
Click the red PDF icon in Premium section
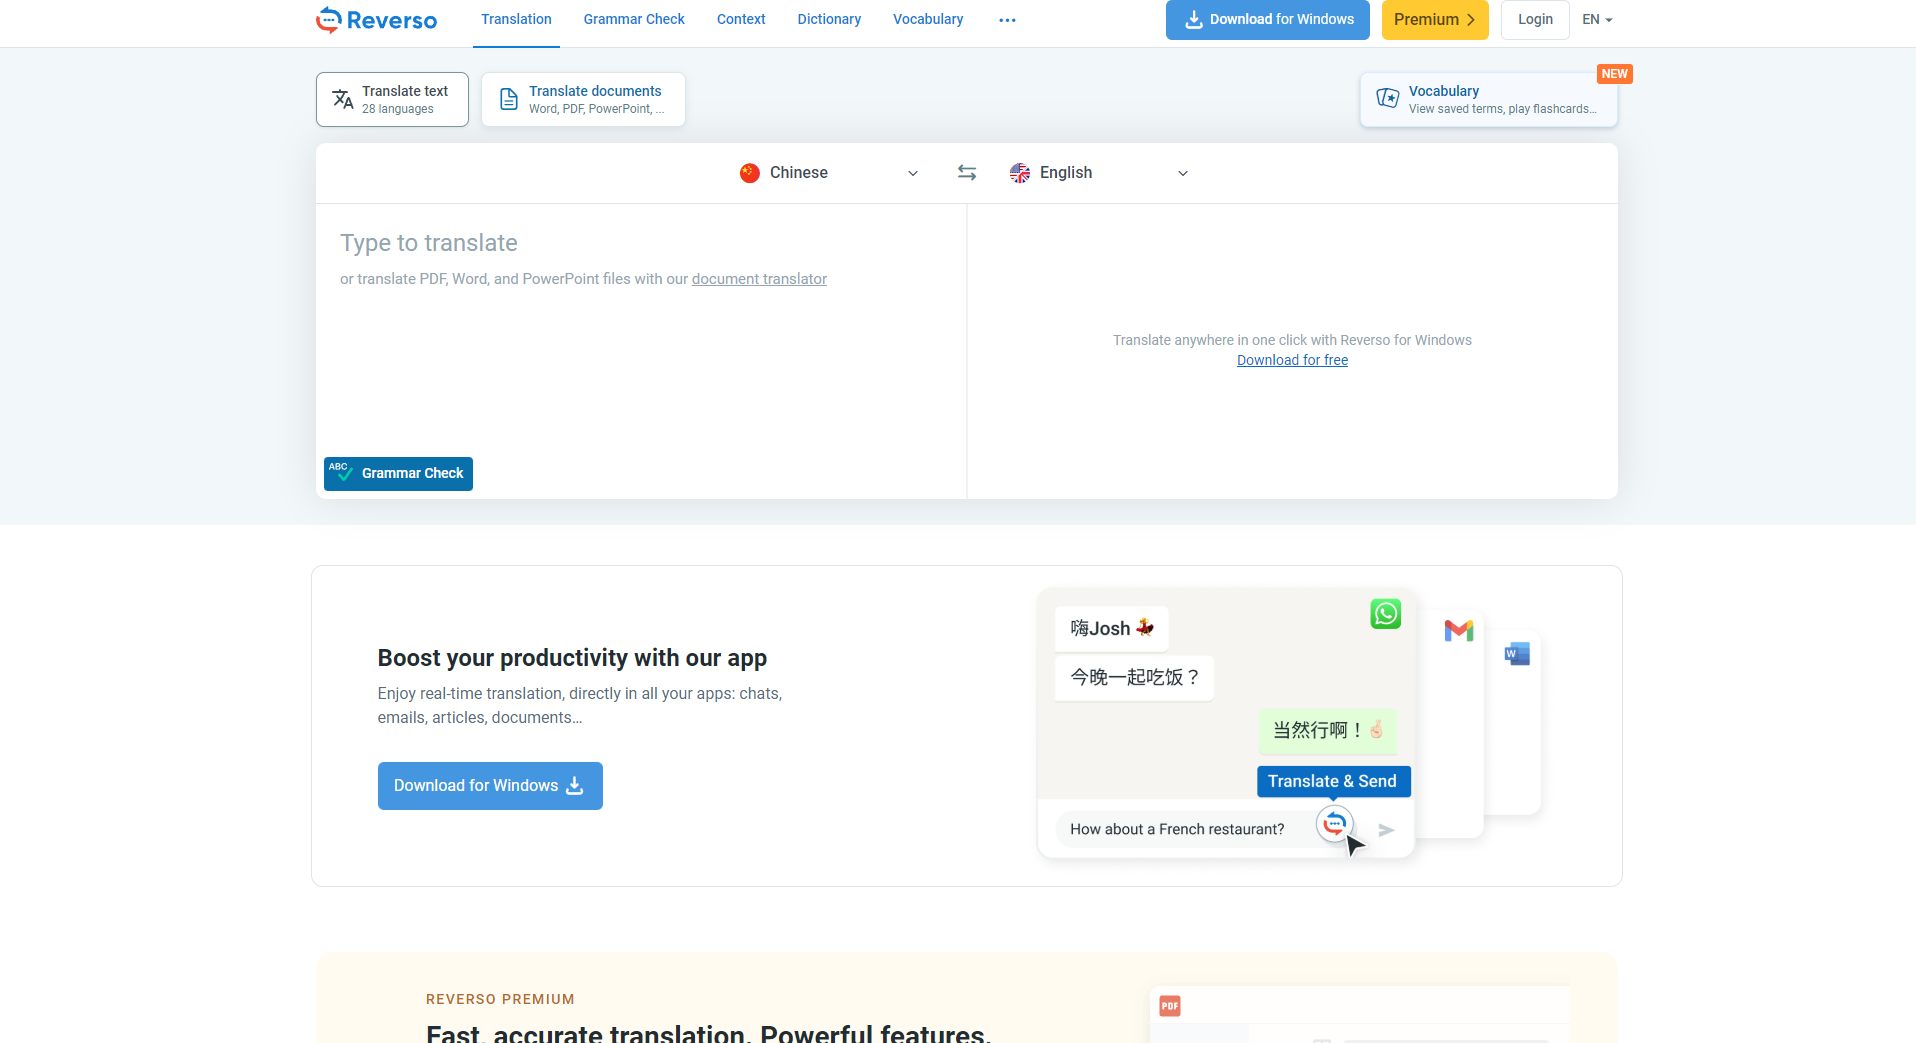[1169, 1006]
